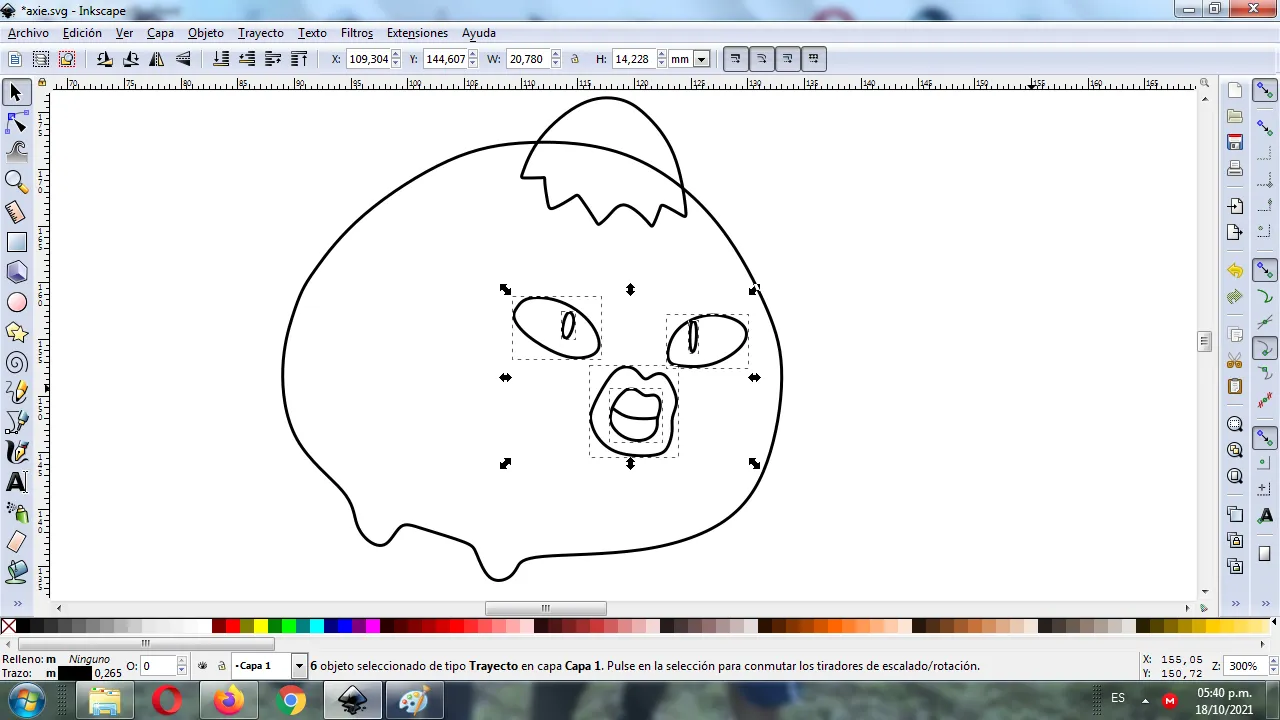This screenshot has width=1280, height=720.
Task: Toggle current layer lock icon
Action: [221, 666]
